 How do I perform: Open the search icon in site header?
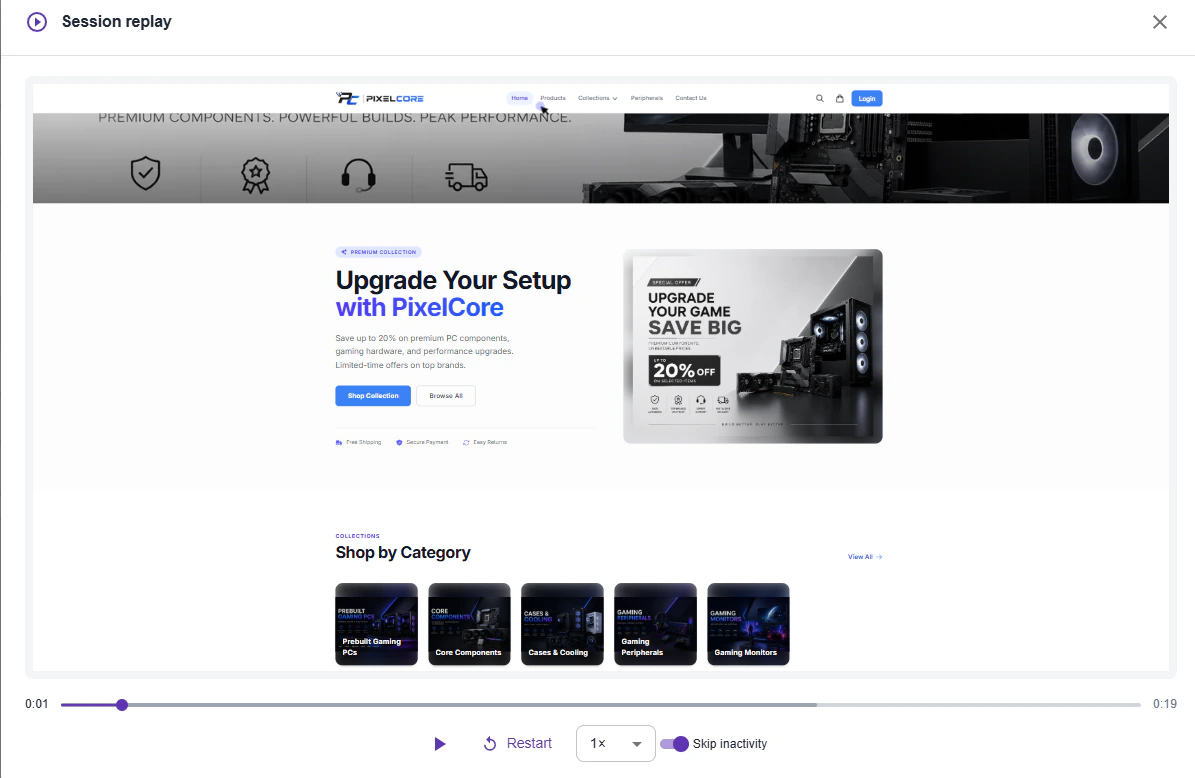click(820, 98)
